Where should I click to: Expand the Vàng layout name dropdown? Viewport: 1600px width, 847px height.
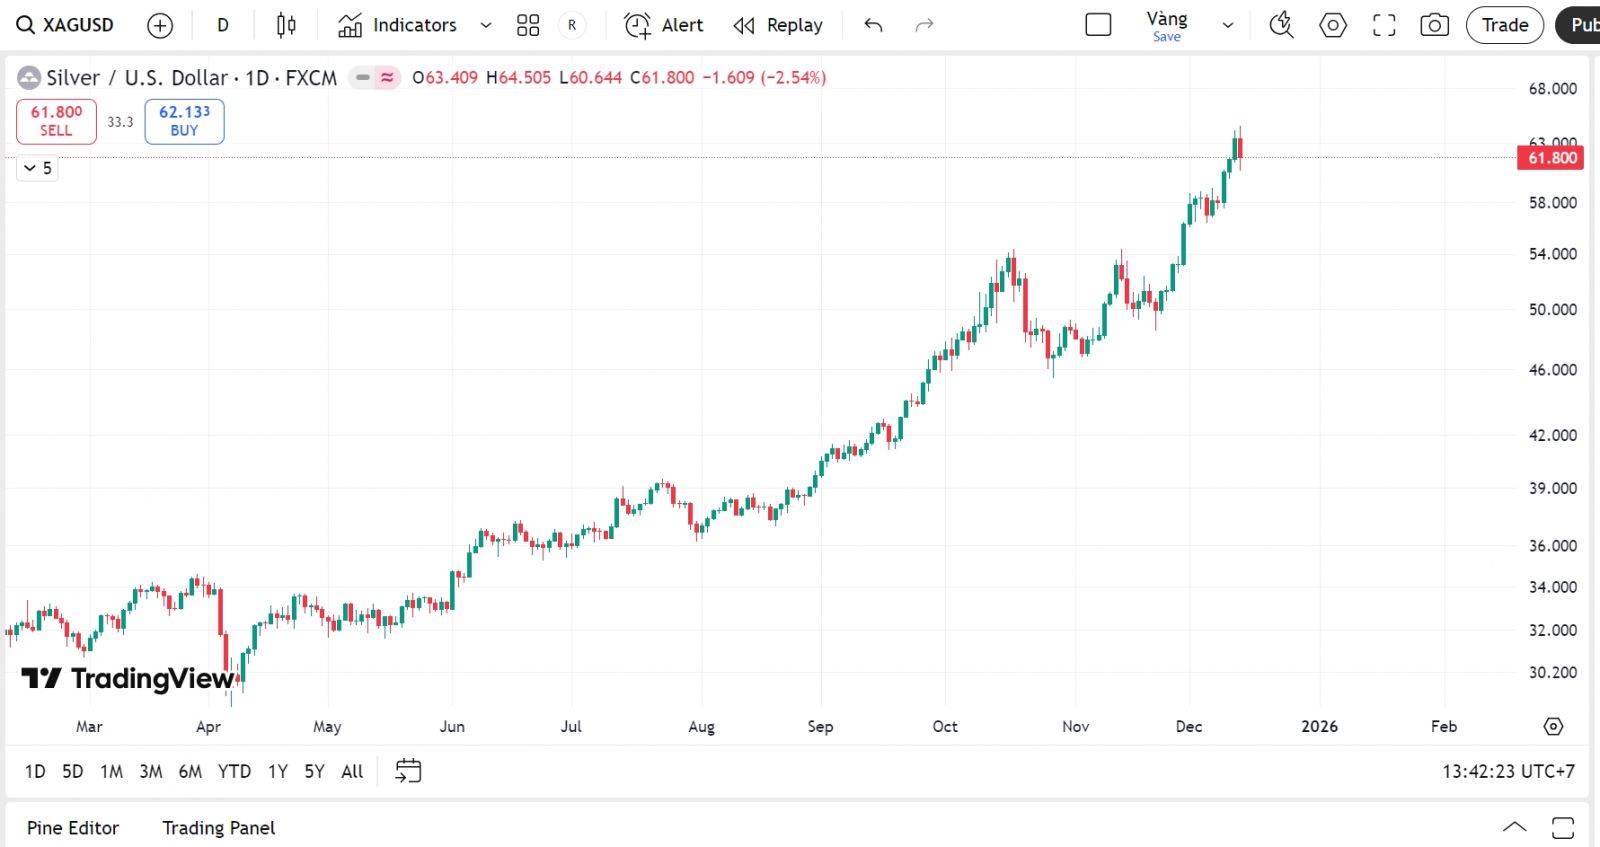point(1228,26)
